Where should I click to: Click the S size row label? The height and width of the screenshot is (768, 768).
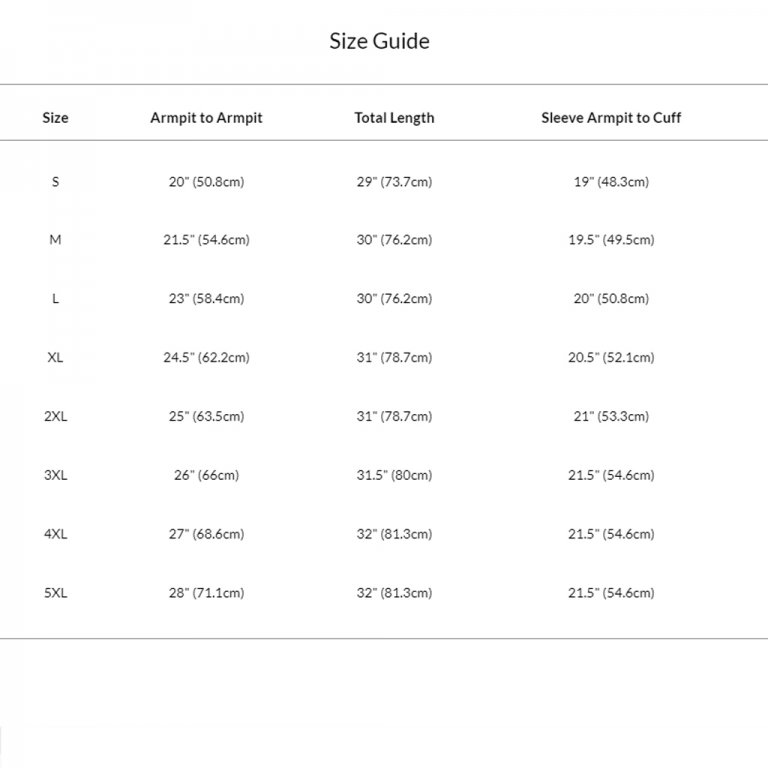pyautogui.click(x=55, y=182)
